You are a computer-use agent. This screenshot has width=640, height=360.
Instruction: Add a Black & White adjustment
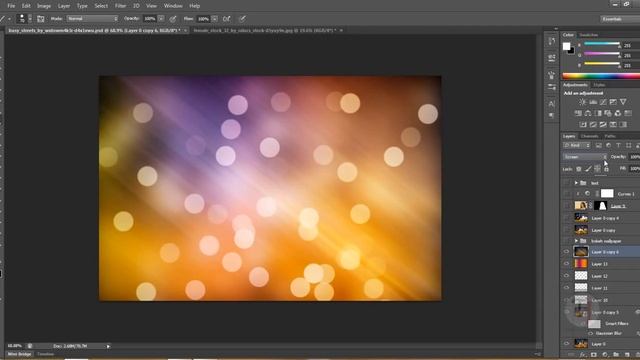[x=598, y=113]
